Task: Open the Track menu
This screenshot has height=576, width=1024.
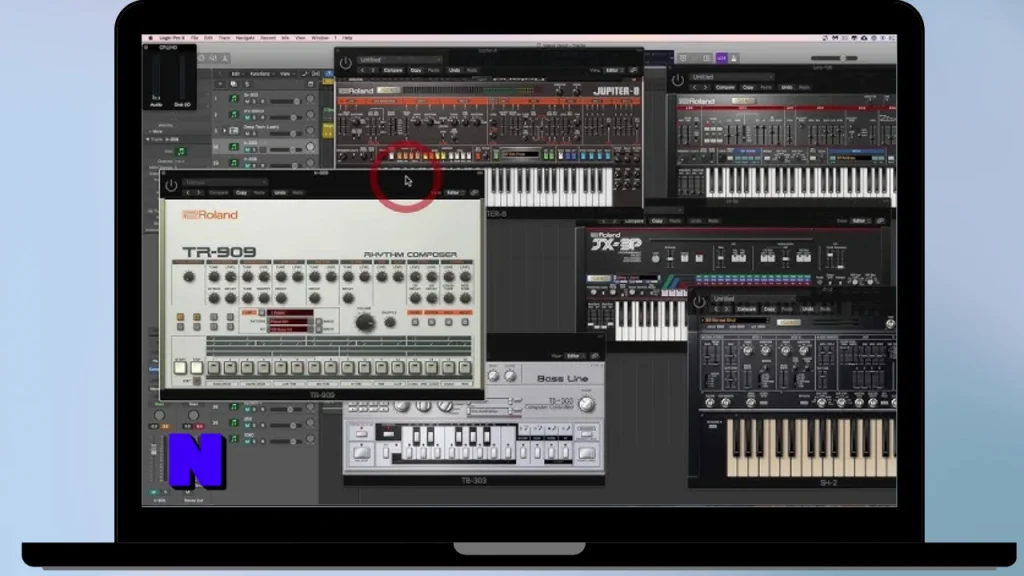Action: point(225,38)
